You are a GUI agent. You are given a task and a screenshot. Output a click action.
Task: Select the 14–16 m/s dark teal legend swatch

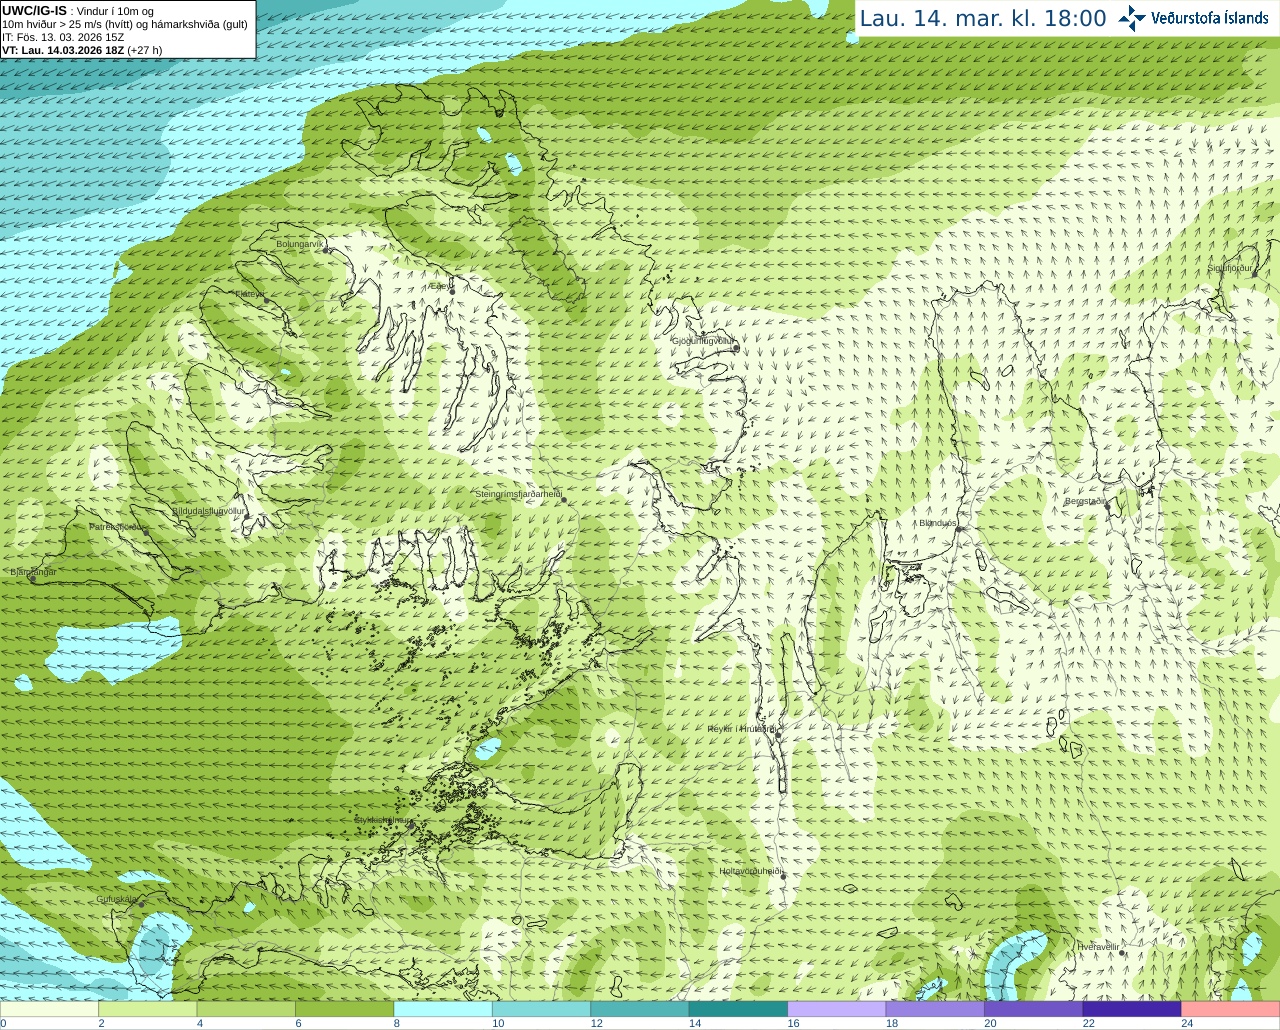coord(738,1009)
